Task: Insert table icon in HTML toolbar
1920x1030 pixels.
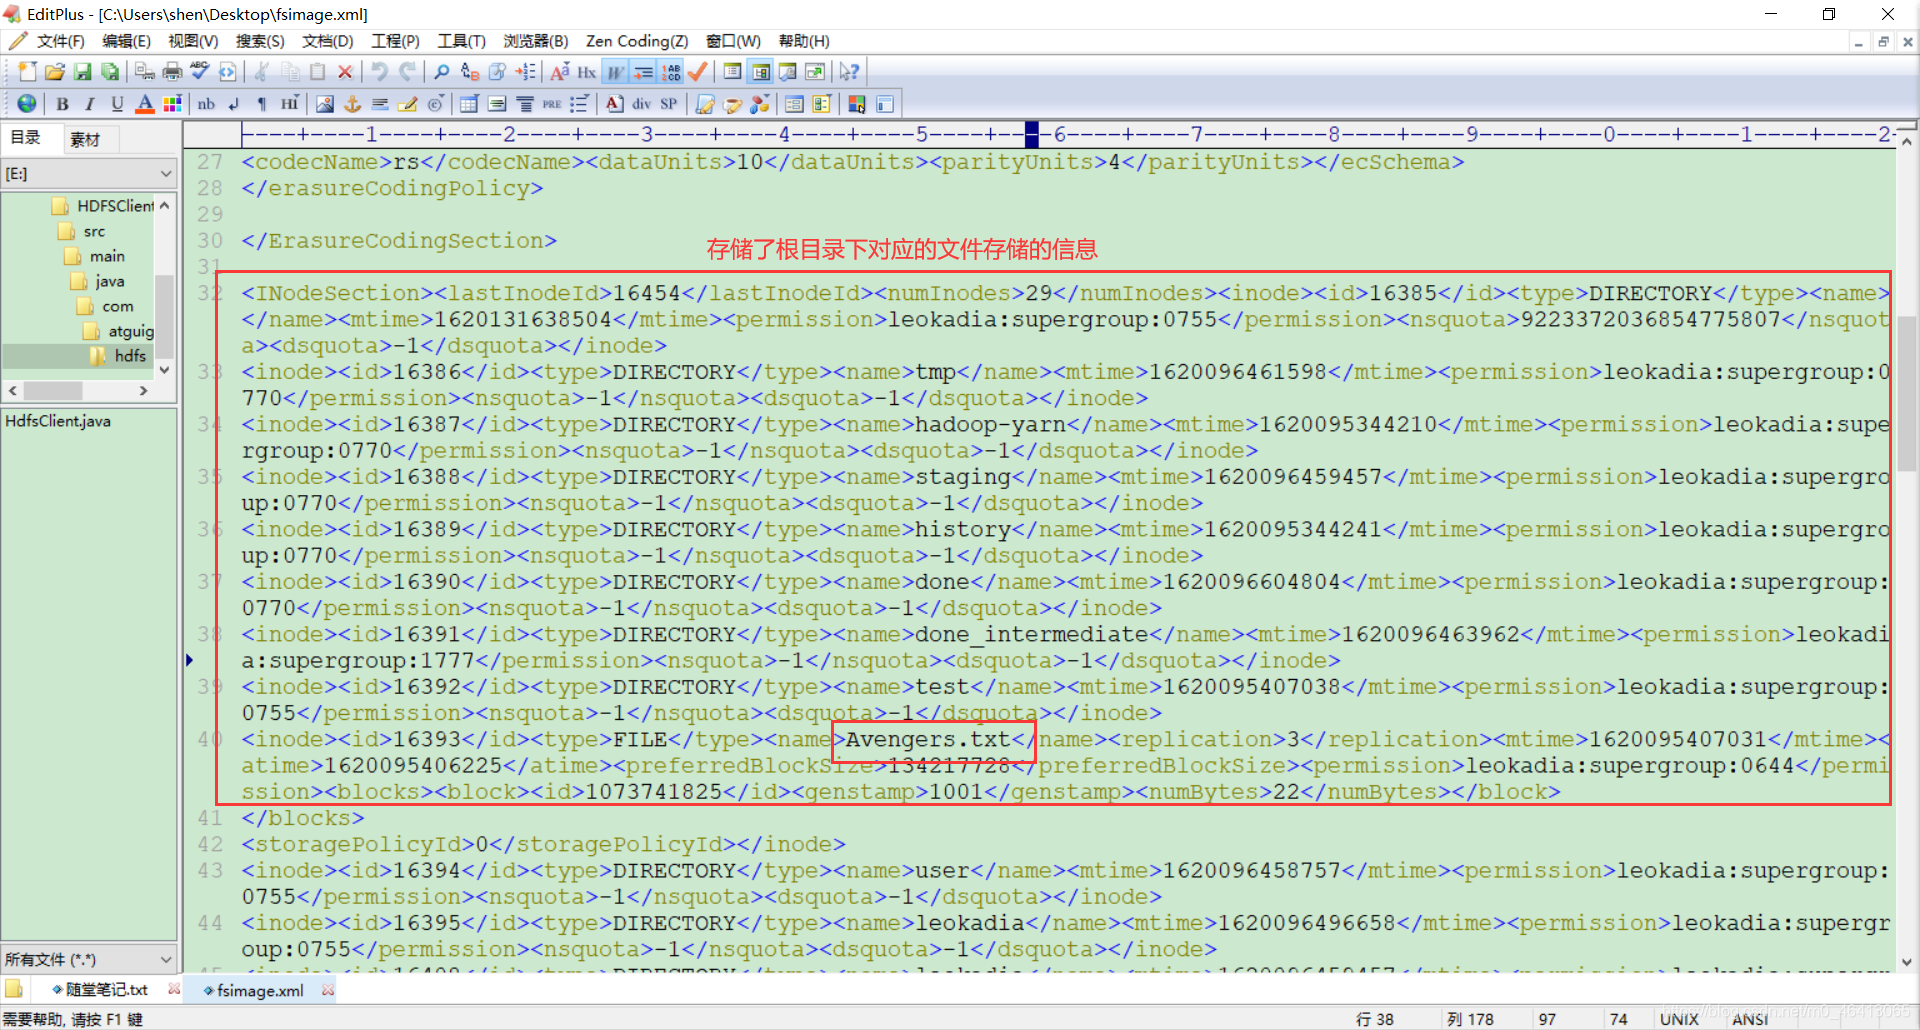Action: pos(469,103)
